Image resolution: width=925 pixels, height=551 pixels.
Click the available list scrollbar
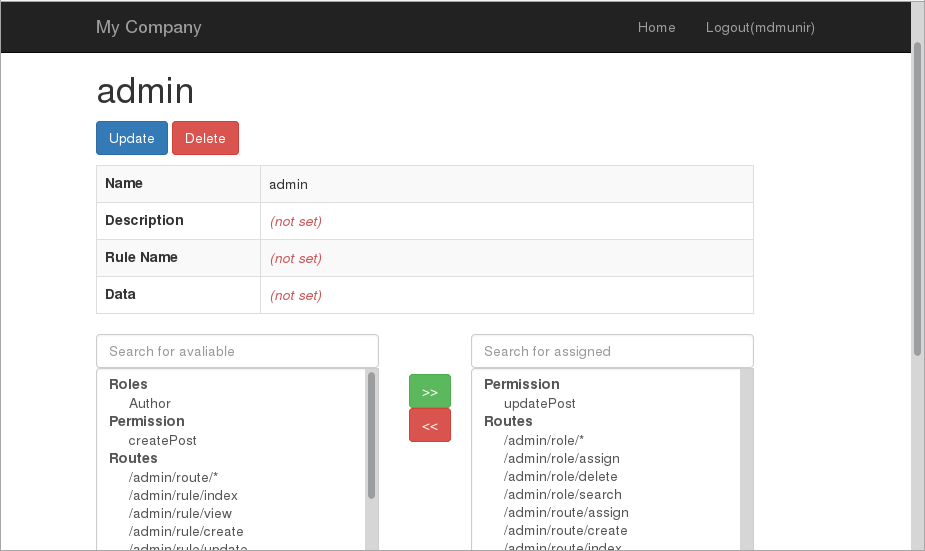tap(372, 436)
